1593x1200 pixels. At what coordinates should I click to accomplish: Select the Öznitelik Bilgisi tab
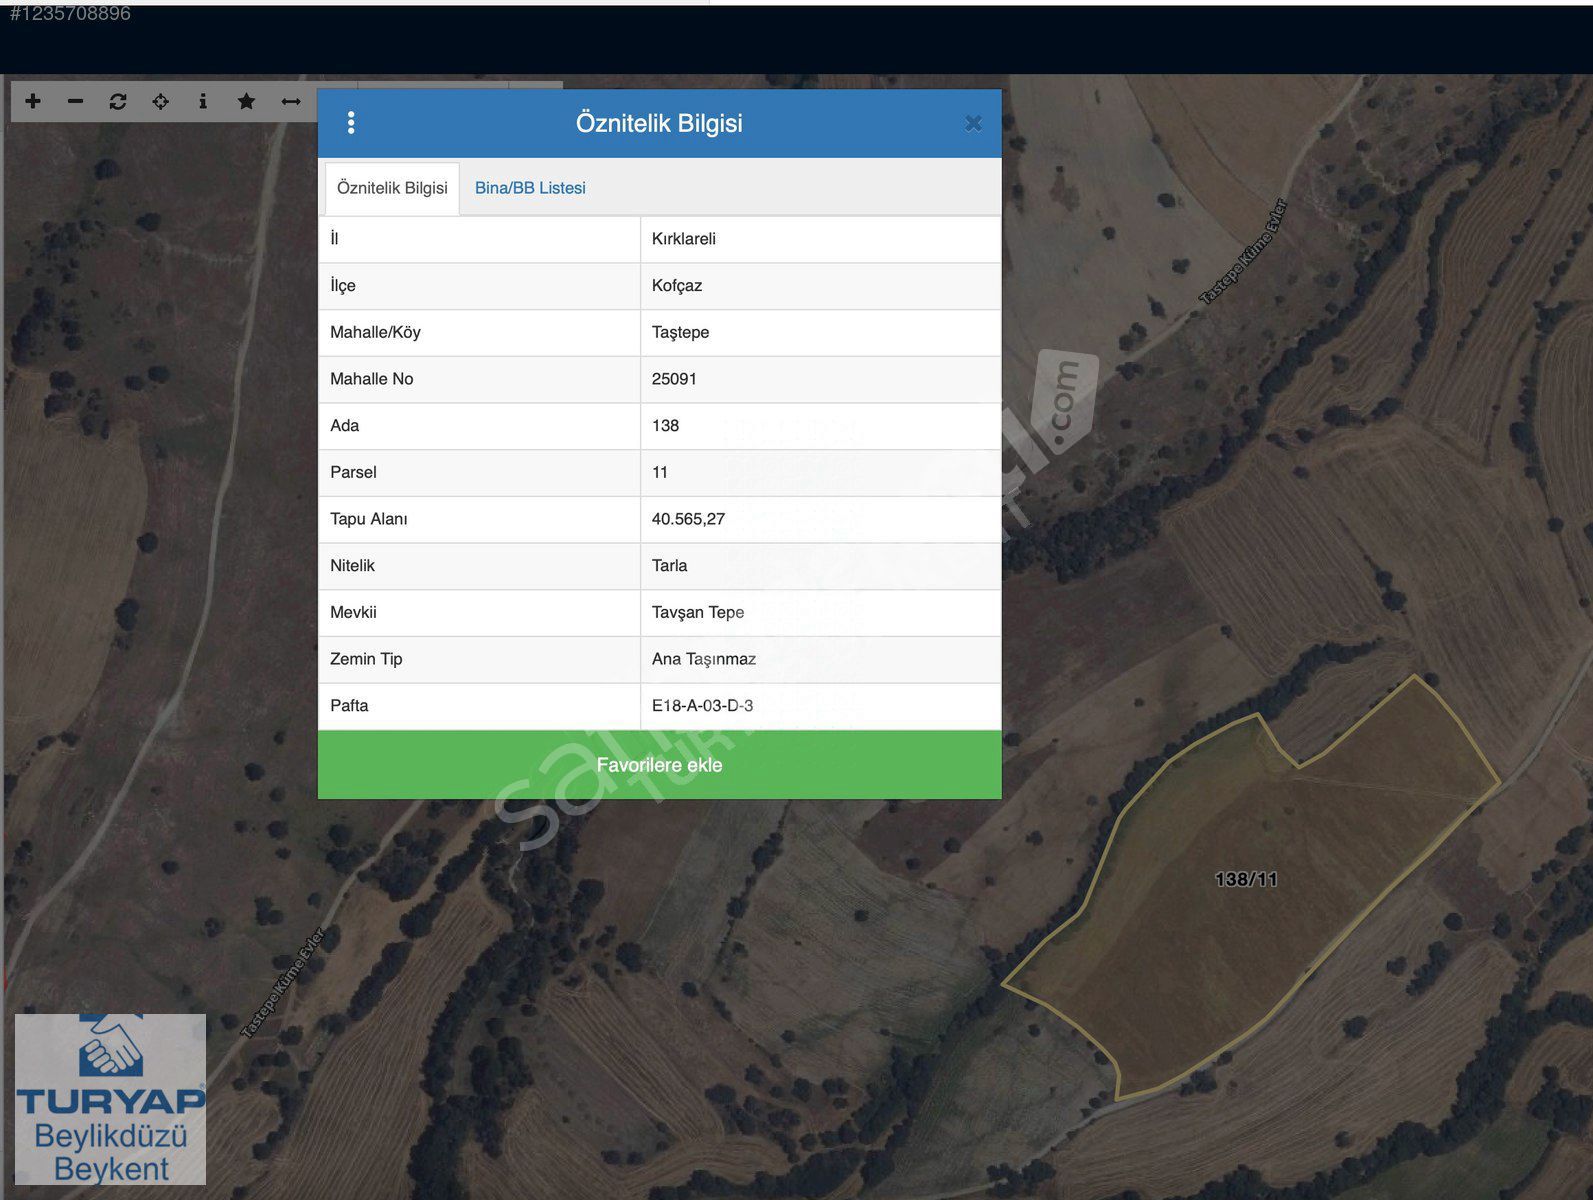[x=392, y=188]
